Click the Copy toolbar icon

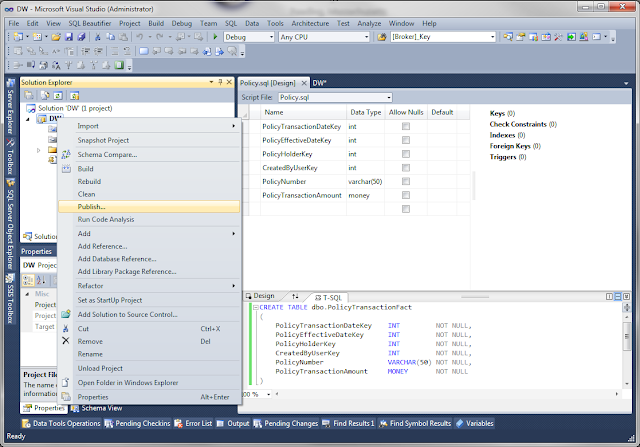point(110,37)
